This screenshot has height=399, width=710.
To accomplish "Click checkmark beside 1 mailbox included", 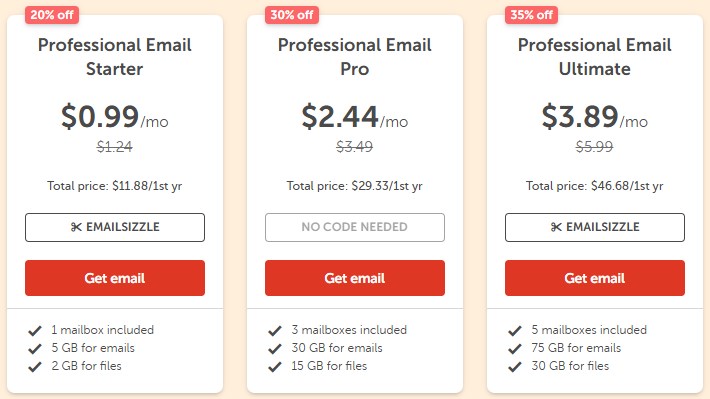I will pyautogui.click(x=35, y=331).
